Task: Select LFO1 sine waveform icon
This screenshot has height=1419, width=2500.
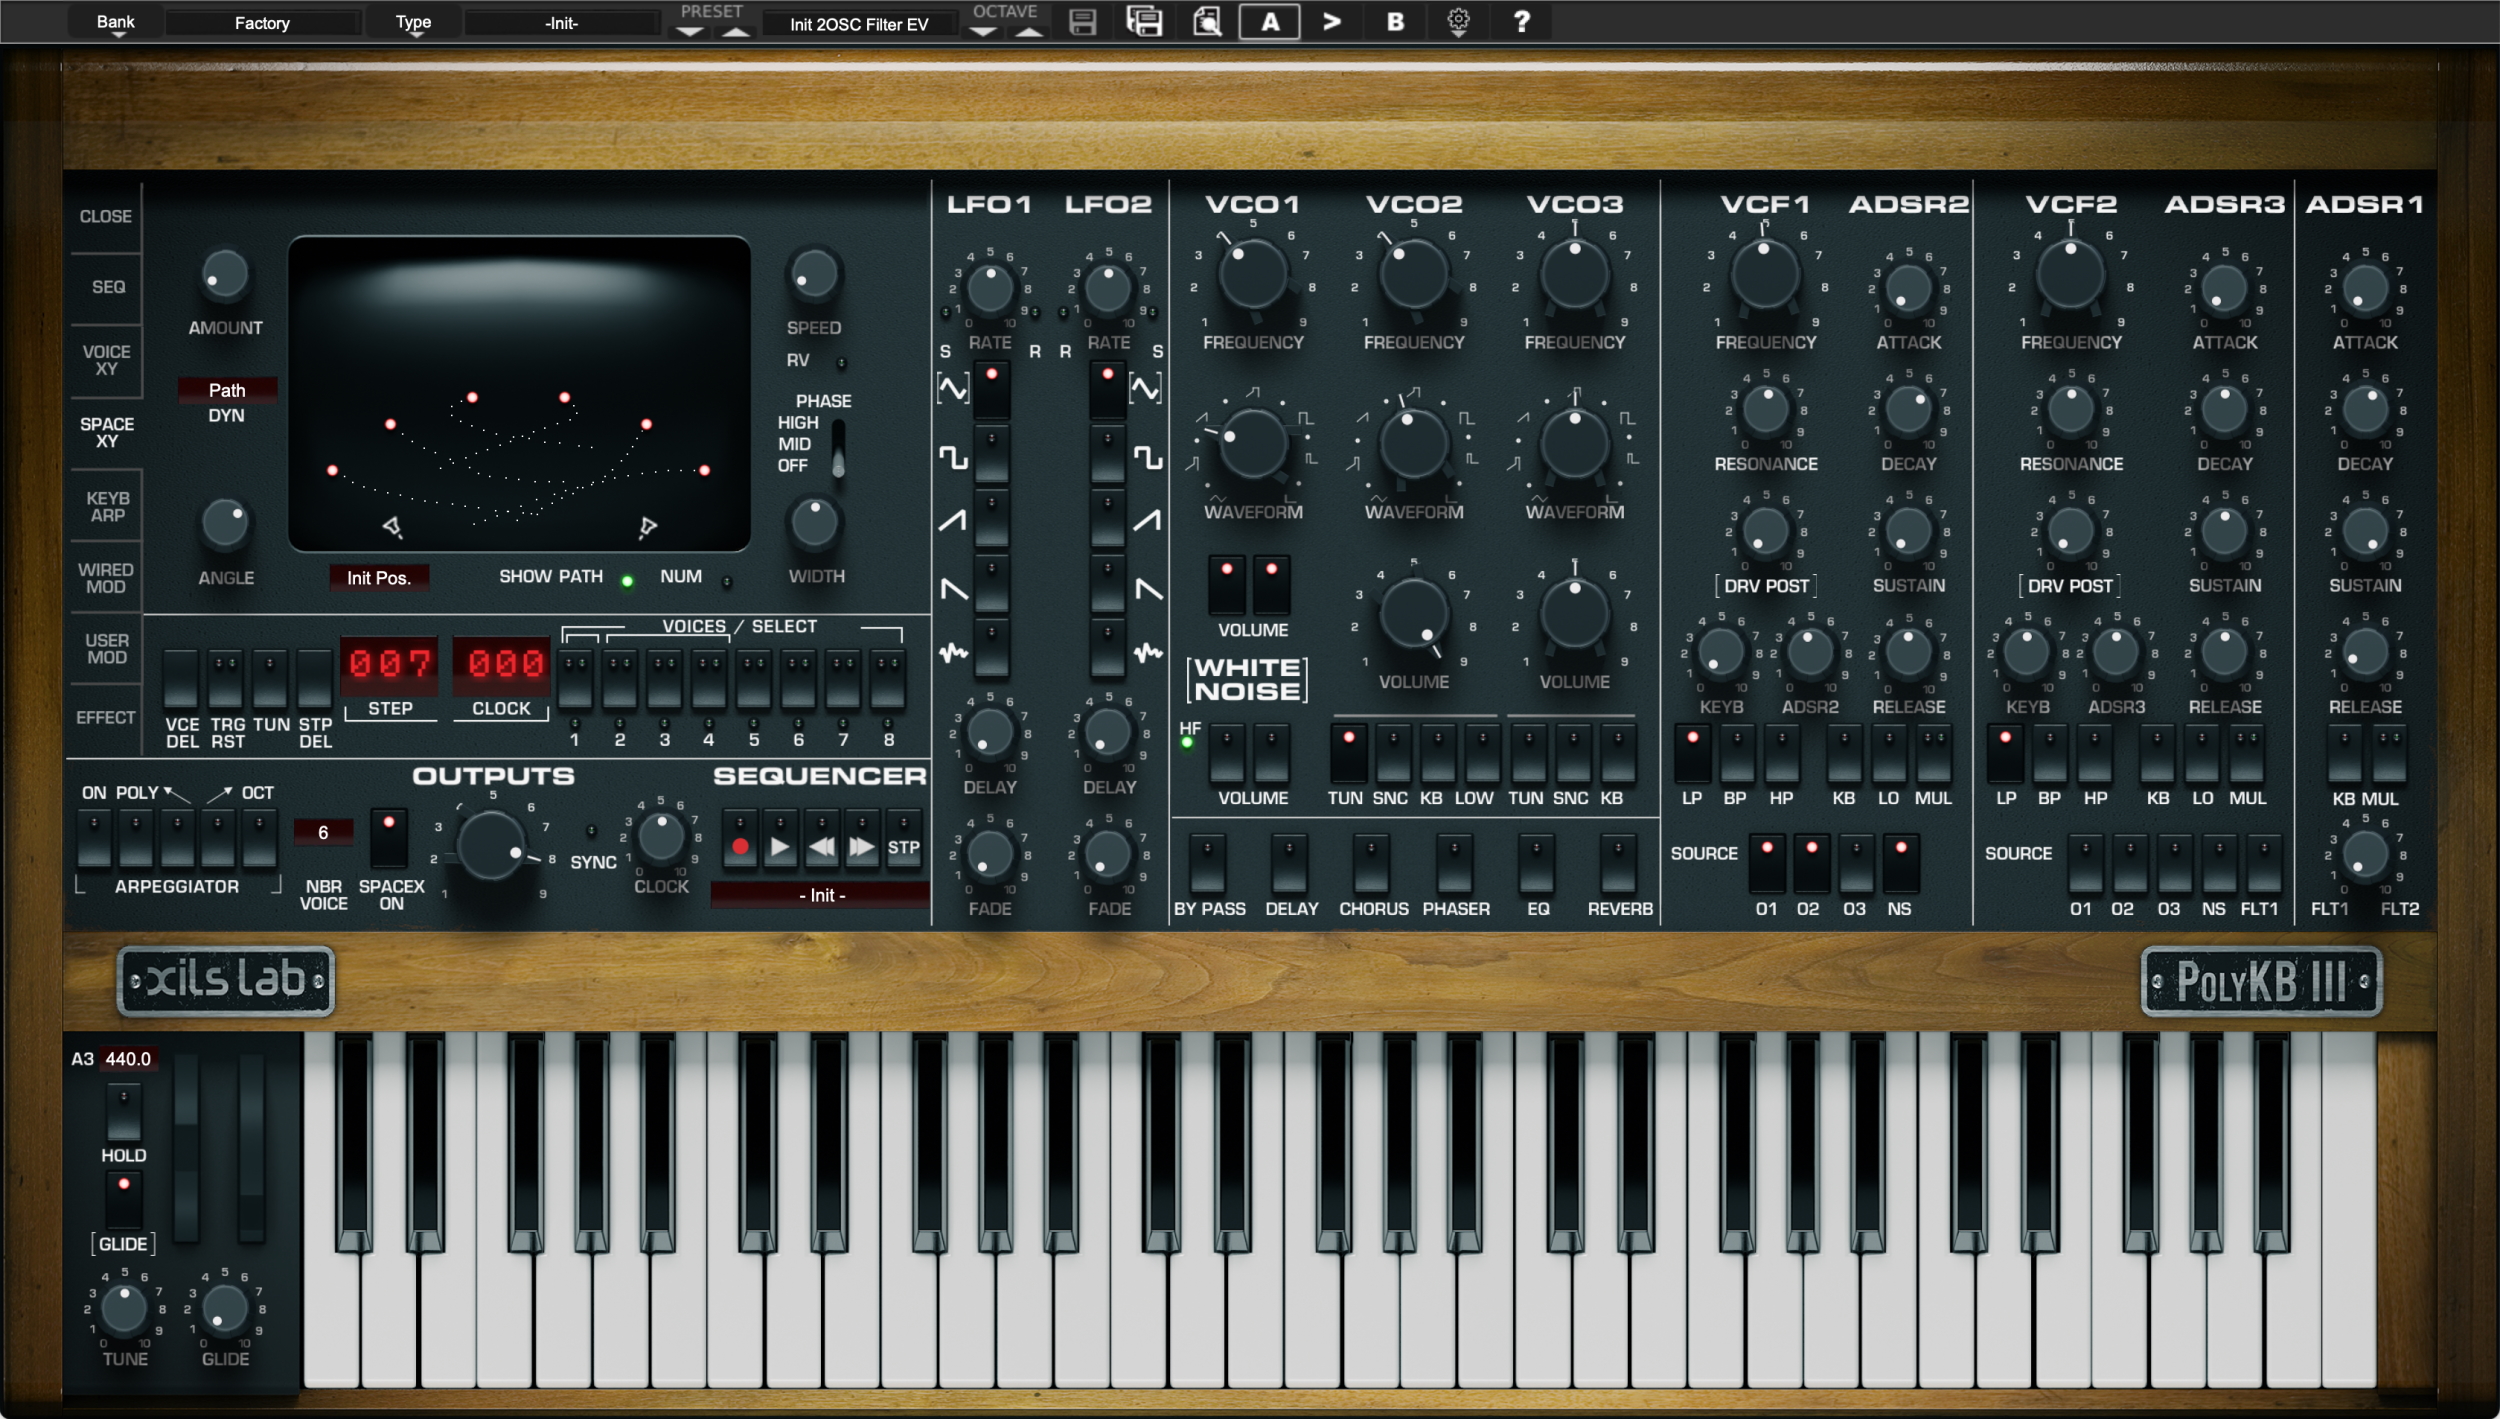Action: coord(952,388)
